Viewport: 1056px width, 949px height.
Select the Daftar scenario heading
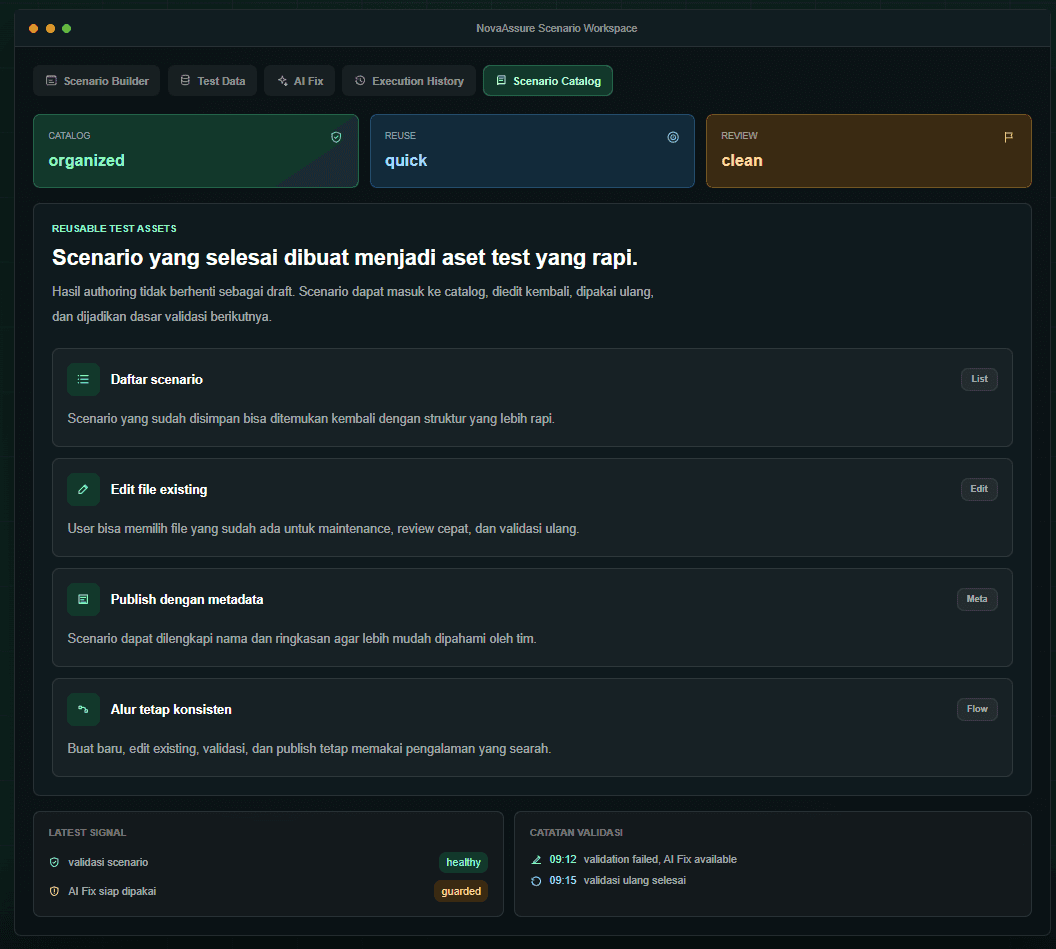[x=157, y=379]
